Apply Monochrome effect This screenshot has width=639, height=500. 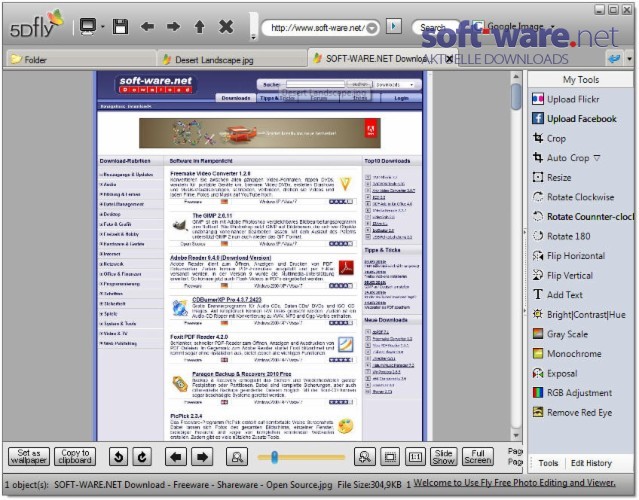point(567,353)
